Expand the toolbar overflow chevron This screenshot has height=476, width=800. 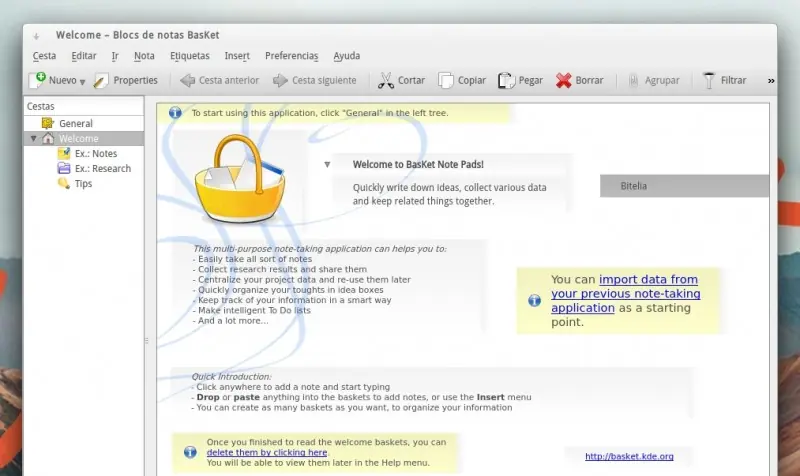tap(771, 81)
